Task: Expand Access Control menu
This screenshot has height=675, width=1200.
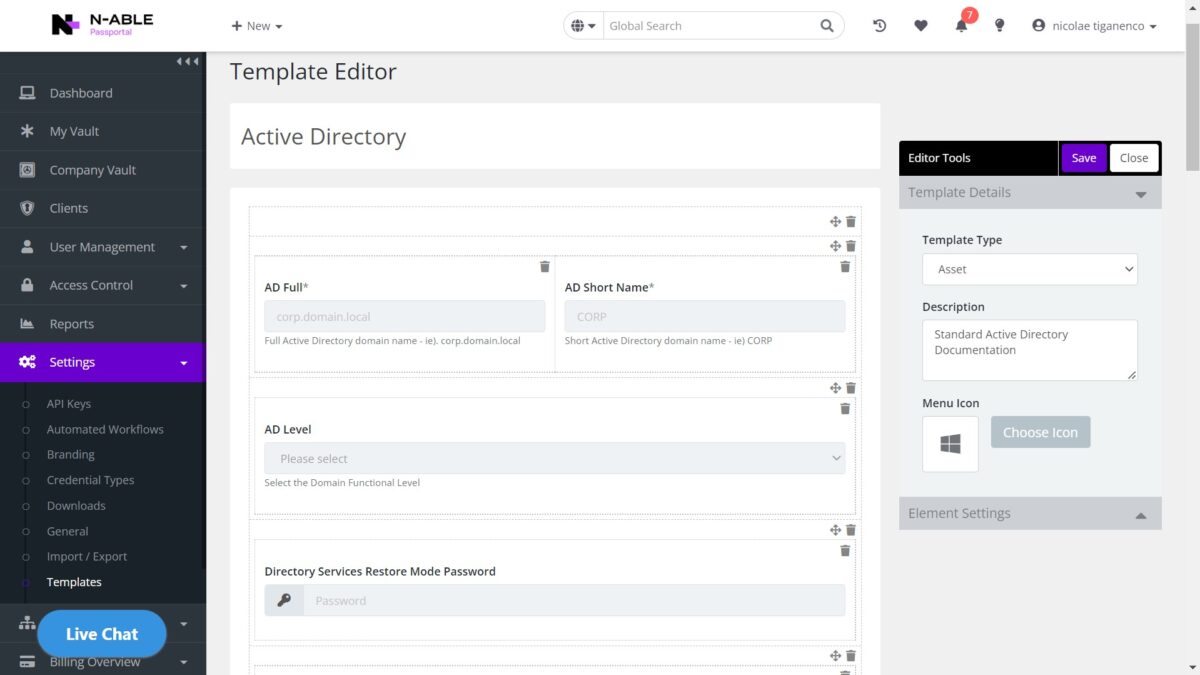Action: pyautogui.click(x=102, y=285)
